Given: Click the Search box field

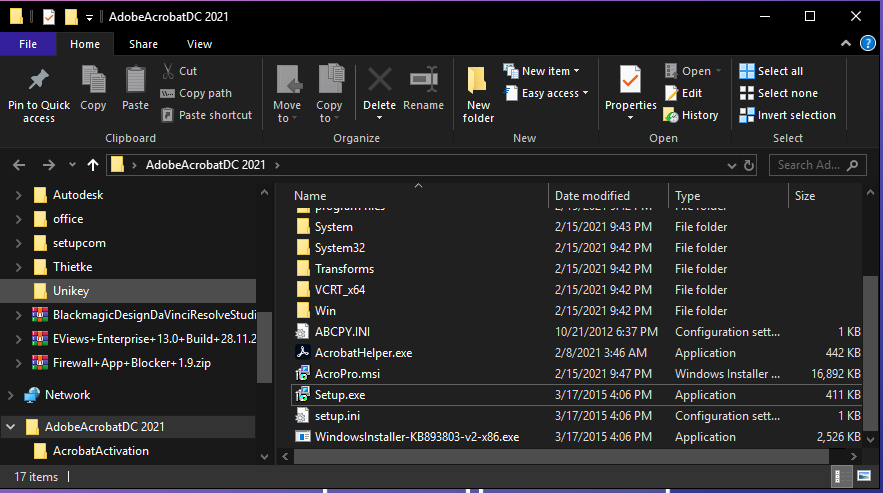Looking at the screenshot, I should click(x=818, y=165).
